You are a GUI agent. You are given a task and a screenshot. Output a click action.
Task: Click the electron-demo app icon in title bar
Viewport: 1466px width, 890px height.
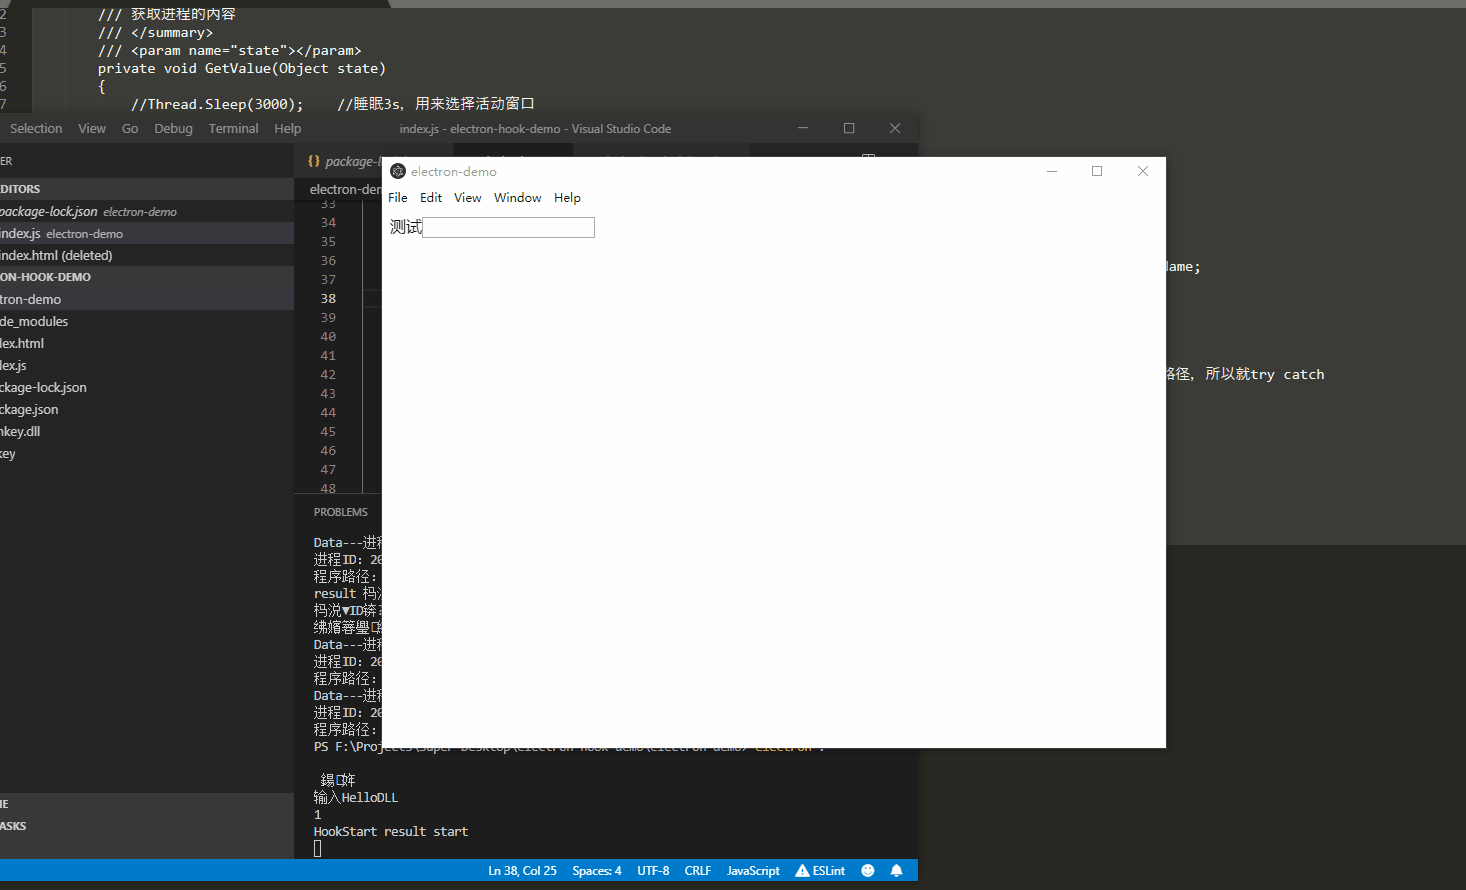click(x=397, y=171)
